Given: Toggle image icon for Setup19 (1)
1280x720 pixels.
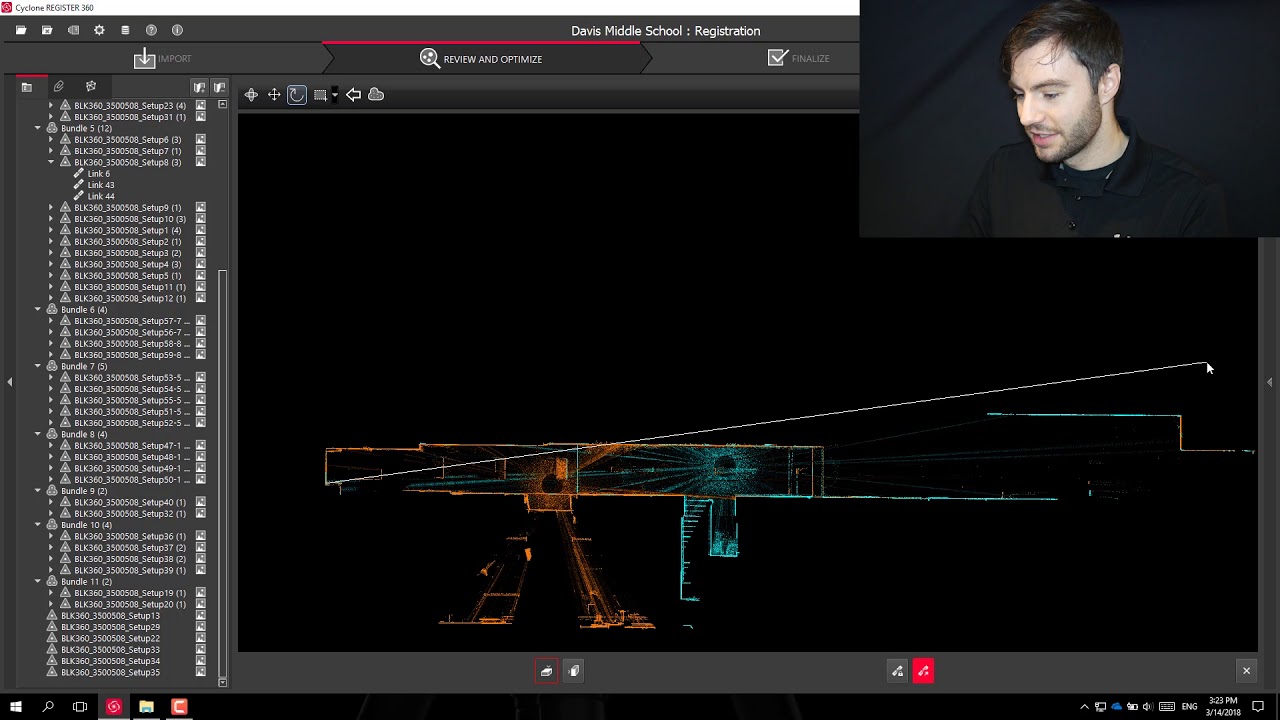Looking at the screenshot, I should point(201,593).
